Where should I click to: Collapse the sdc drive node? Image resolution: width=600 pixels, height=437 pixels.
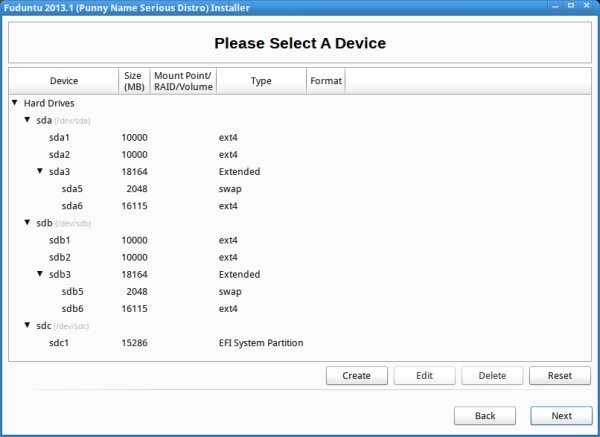coord(27,325)
